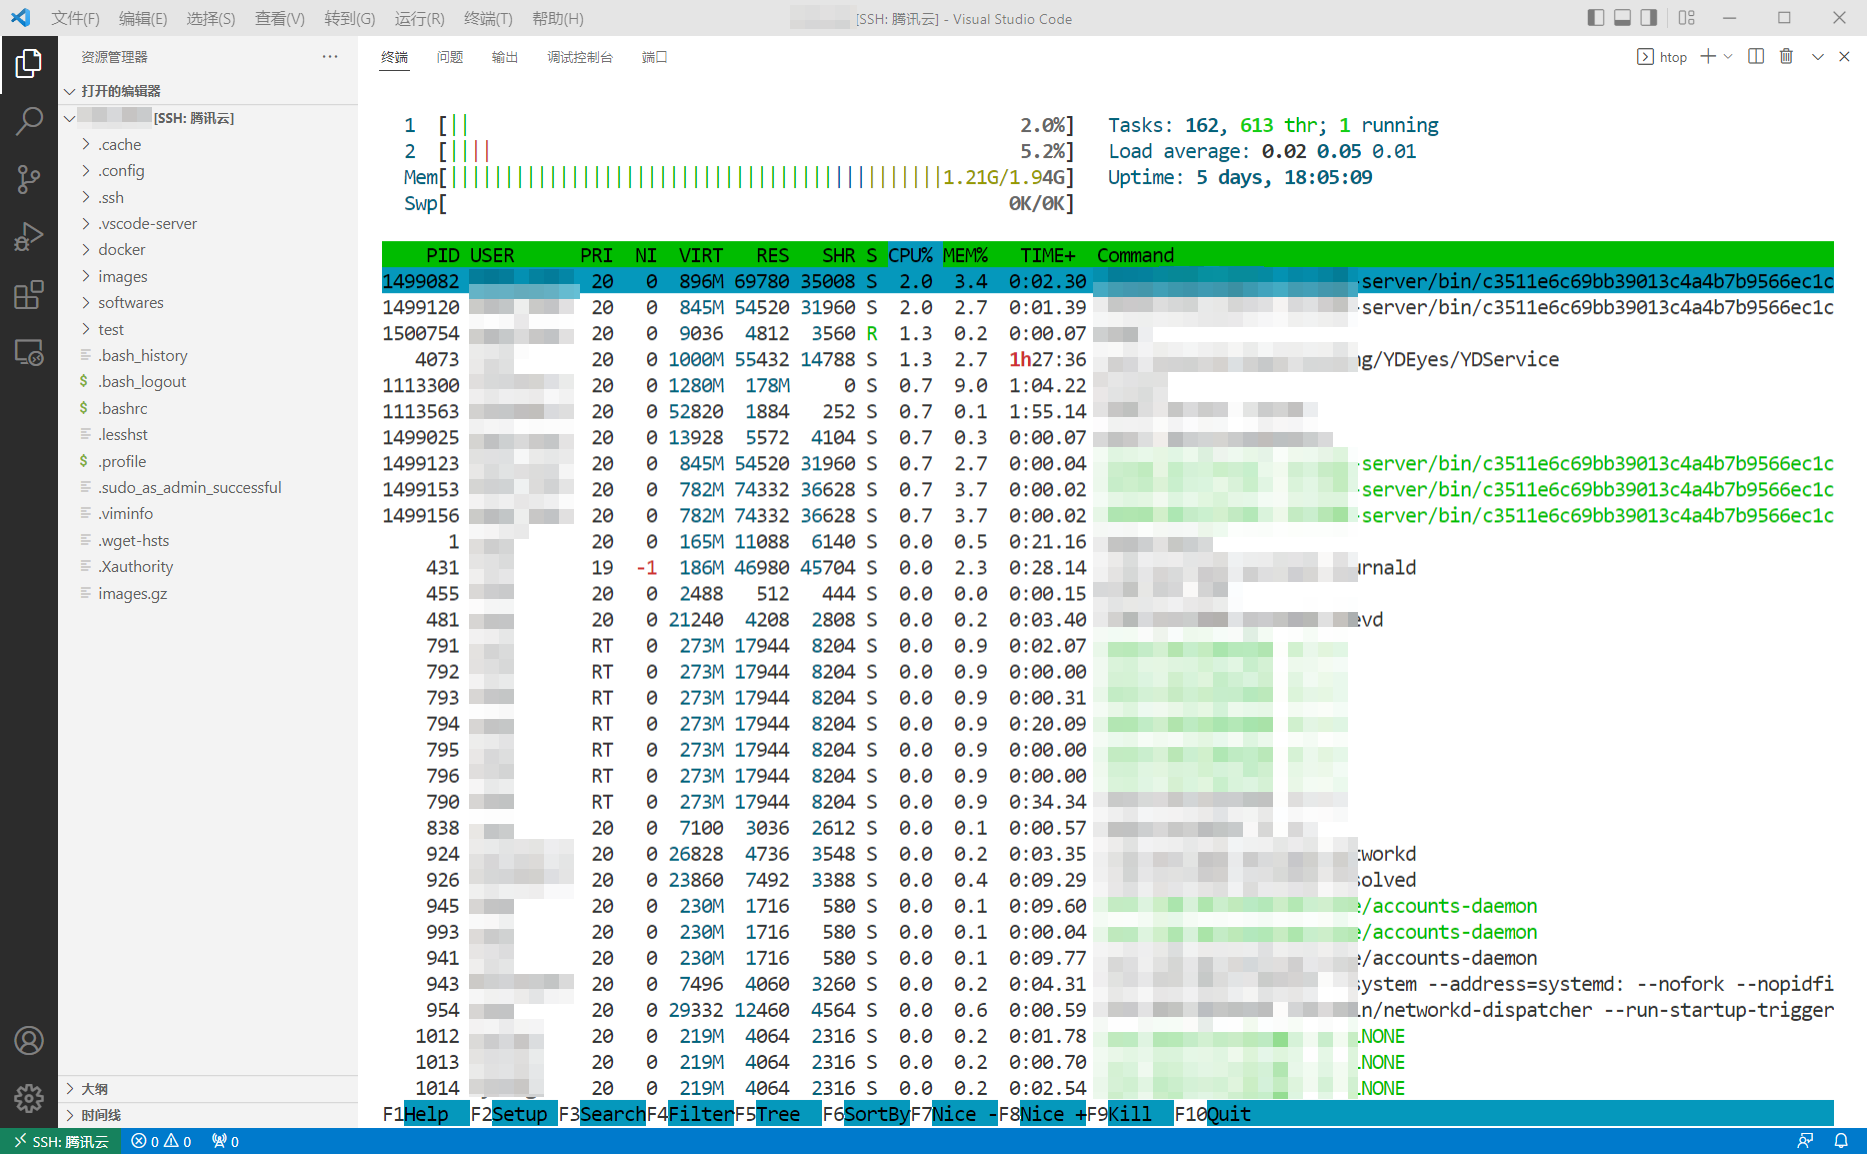Open the launch profile dropdown arrow

1728,57
